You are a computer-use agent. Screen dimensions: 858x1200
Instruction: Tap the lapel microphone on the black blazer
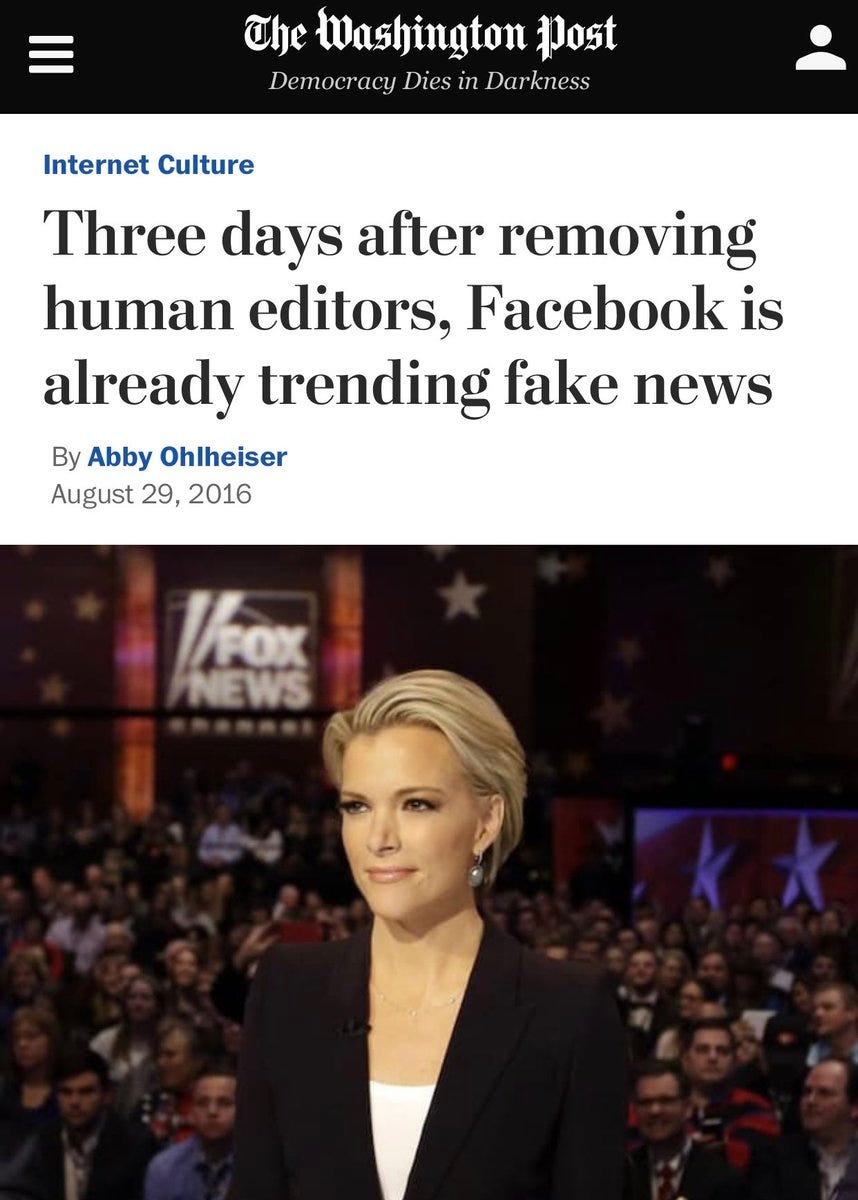353,1026
